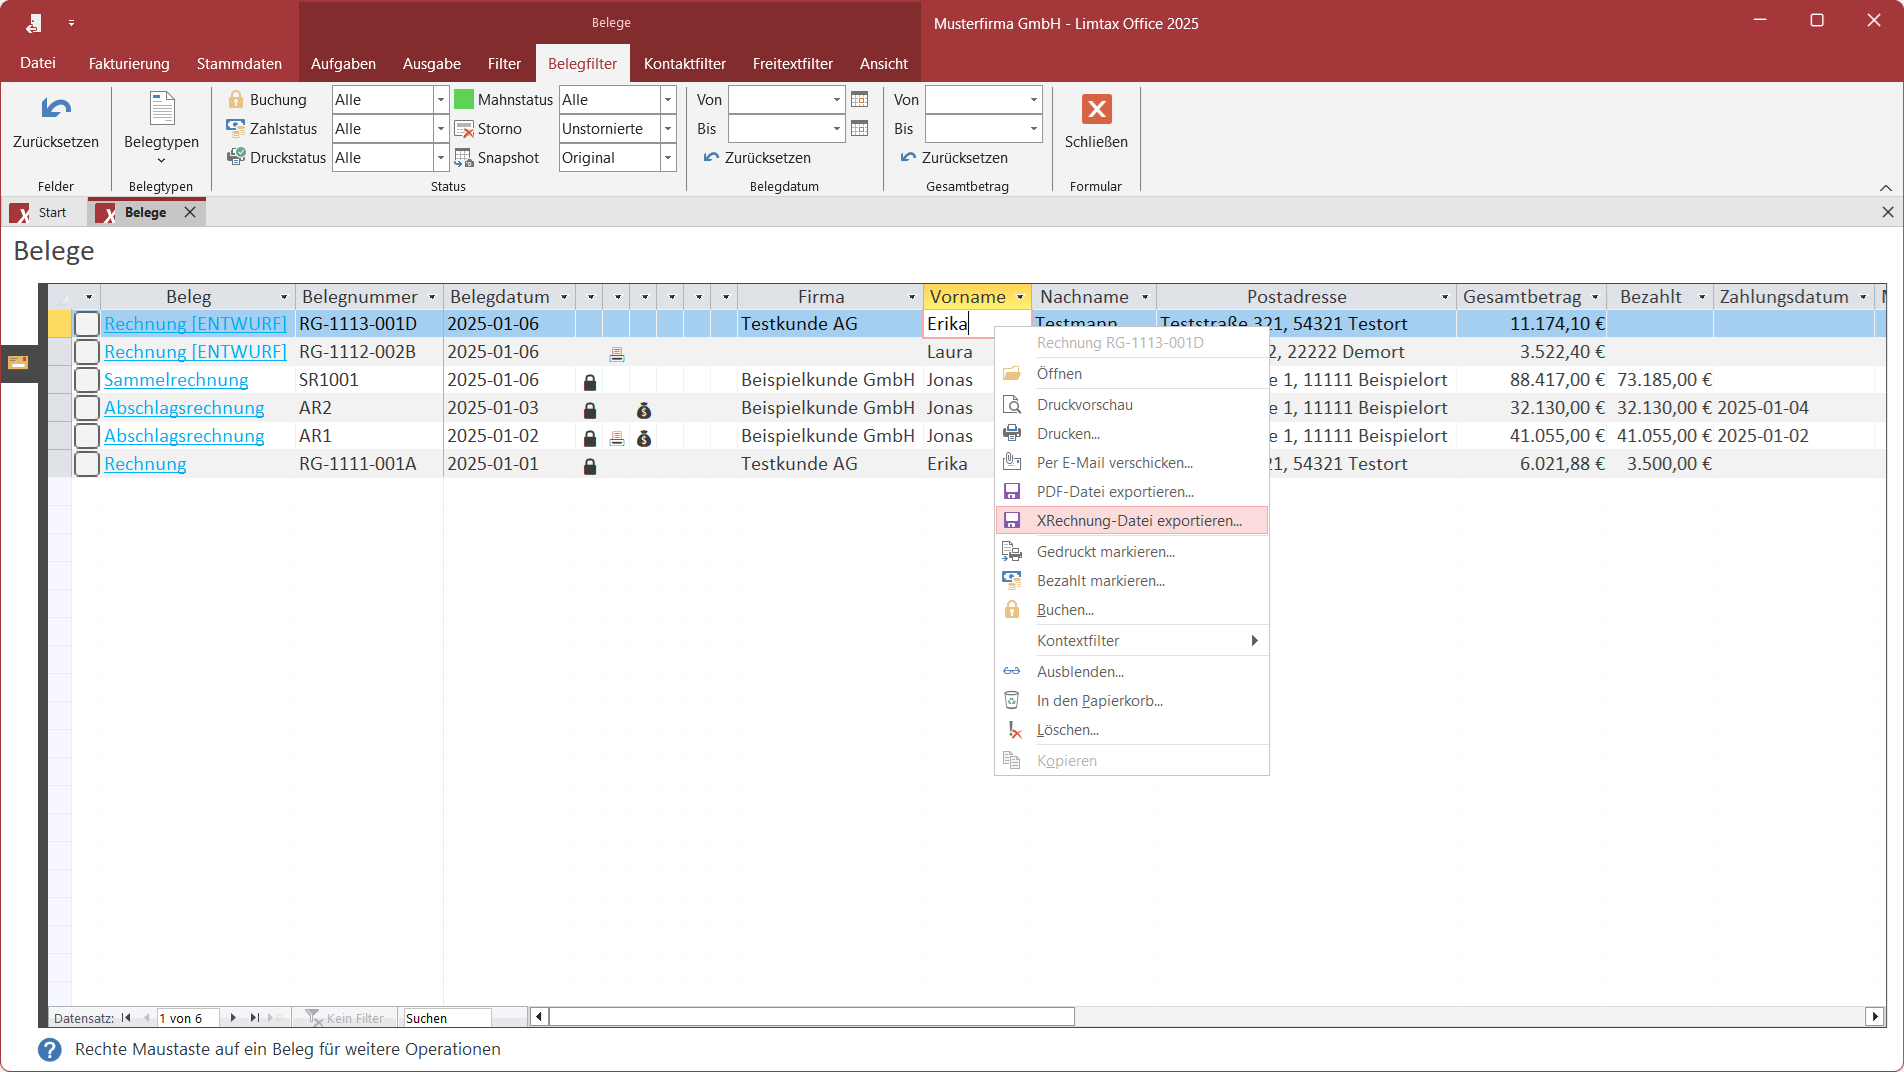Image resolution: width=1904 pixels, height=1072 pixels.
Task: Click the app icon in the title bar
Action: click(x=34, y=23)
